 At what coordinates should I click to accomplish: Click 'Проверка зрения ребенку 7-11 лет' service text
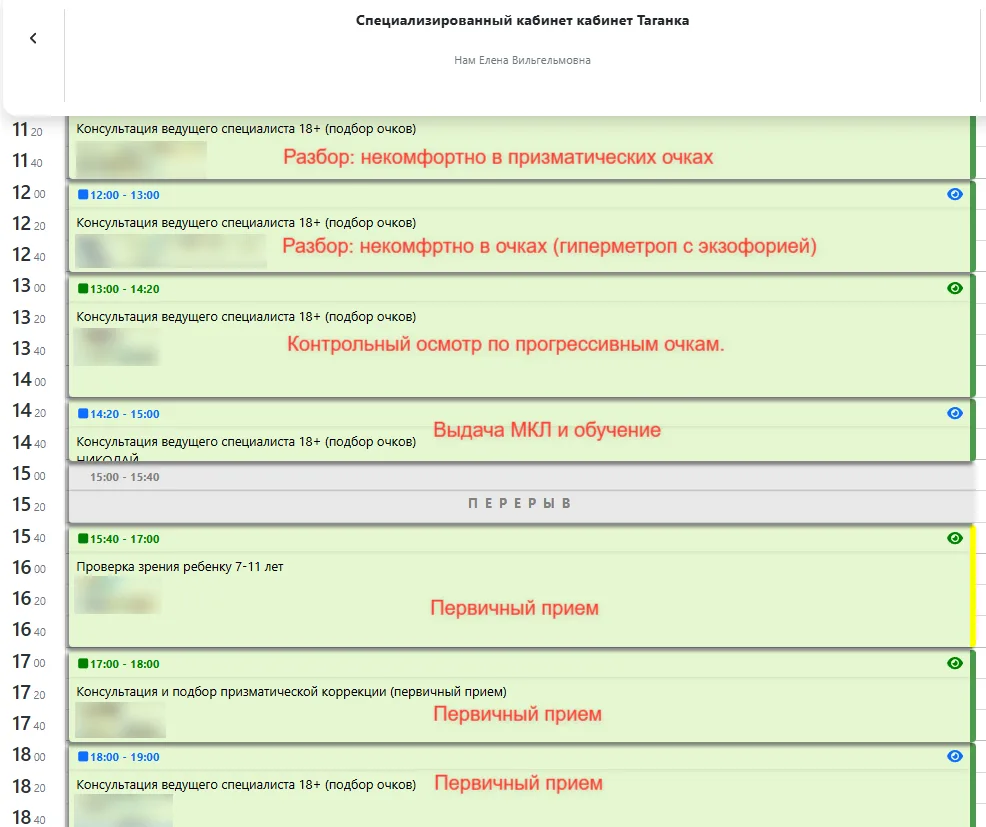pyautogui.click(x=180, y=567)
